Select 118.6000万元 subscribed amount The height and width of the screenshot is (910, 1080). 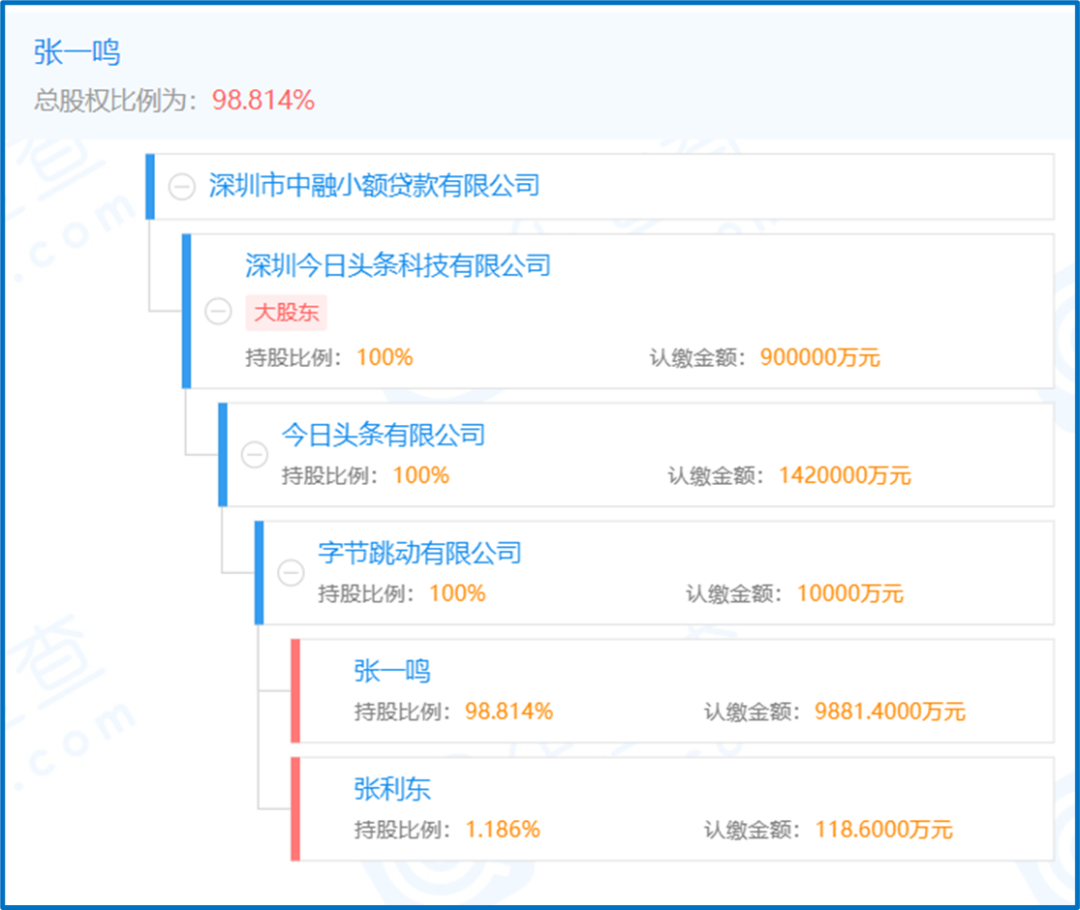[884, 829]
